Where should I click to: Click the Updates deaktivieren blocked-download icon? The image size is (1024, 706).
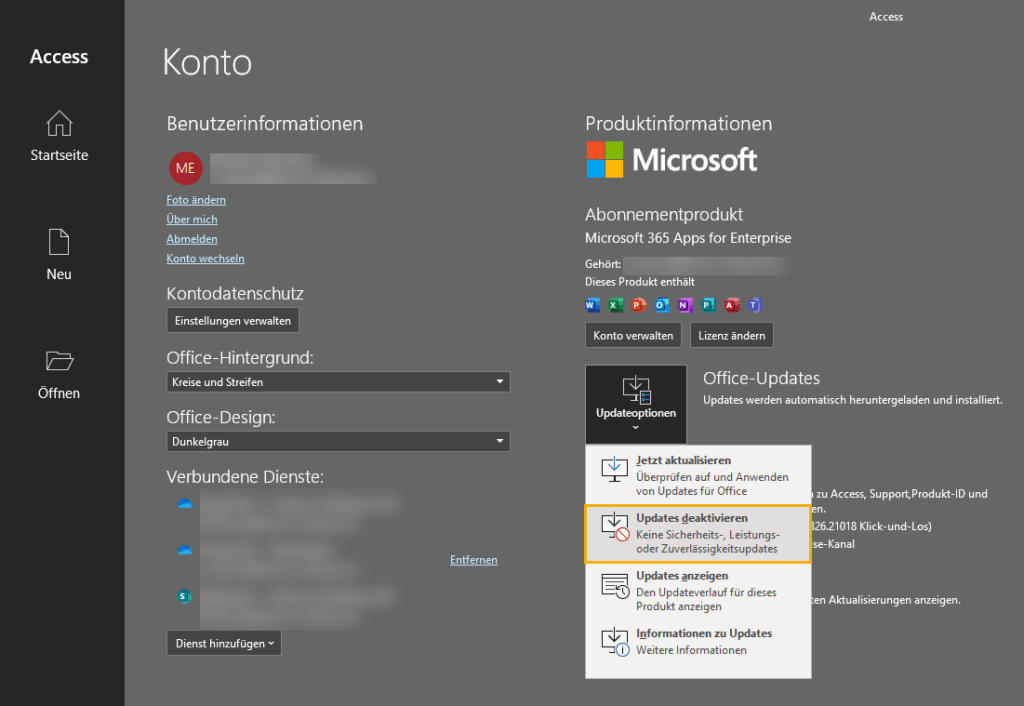click(615, 527)
